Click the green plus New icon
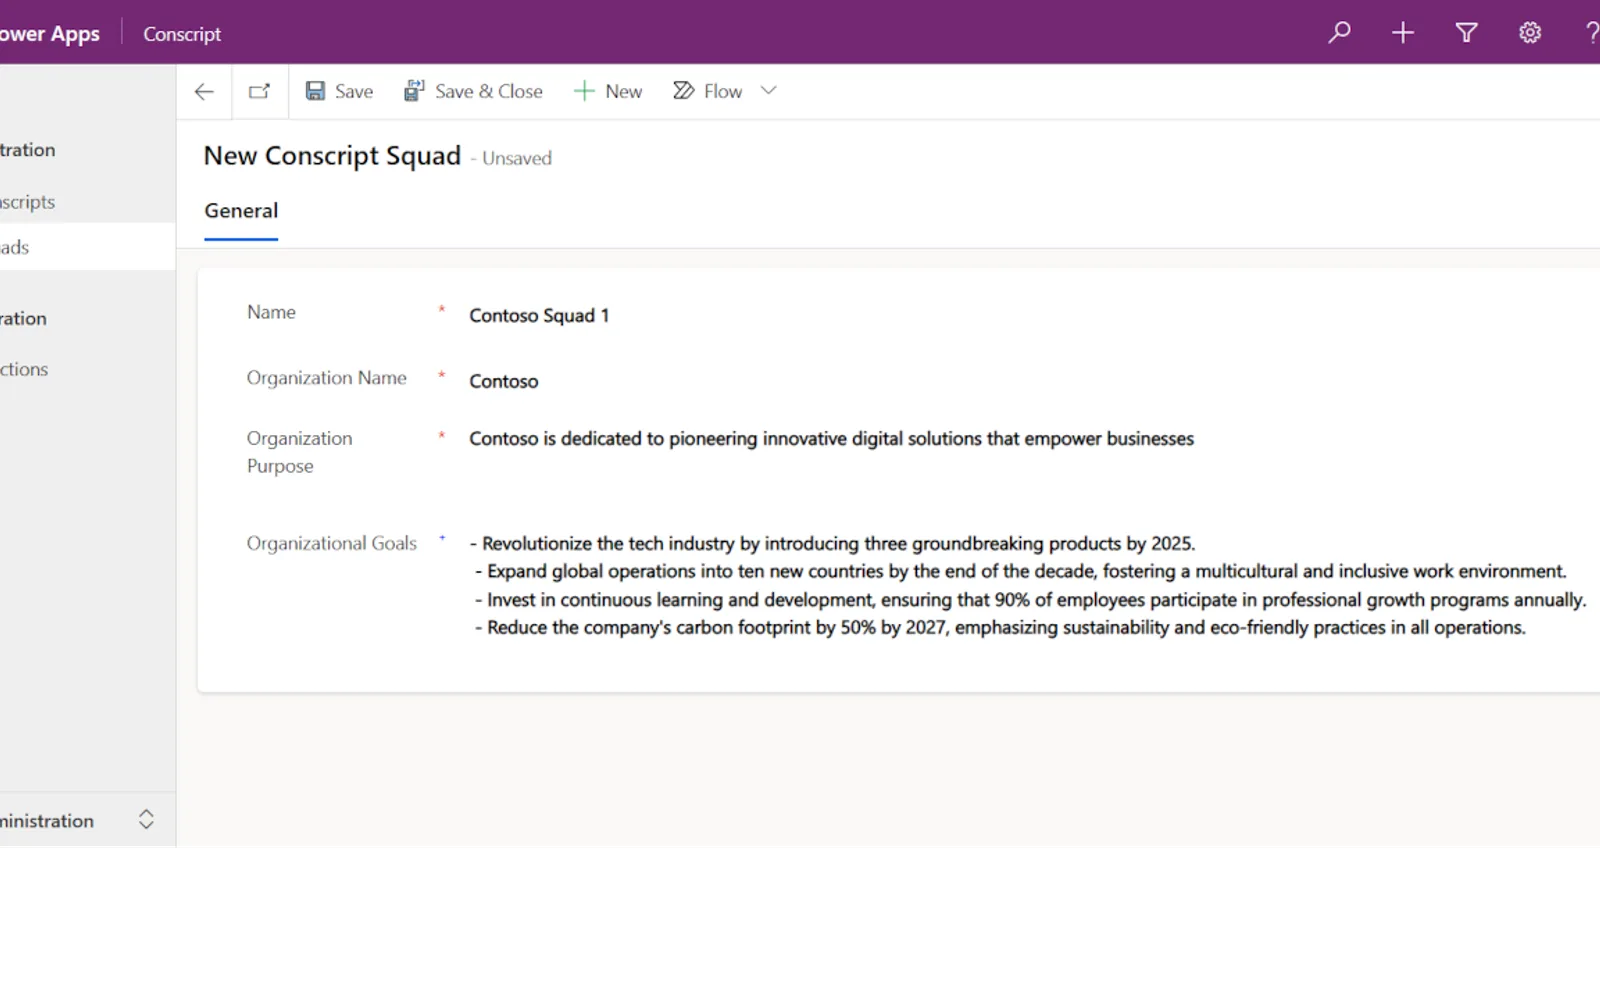The height and width of the screenshot is (1000, 1600). (x=584, y=91)
